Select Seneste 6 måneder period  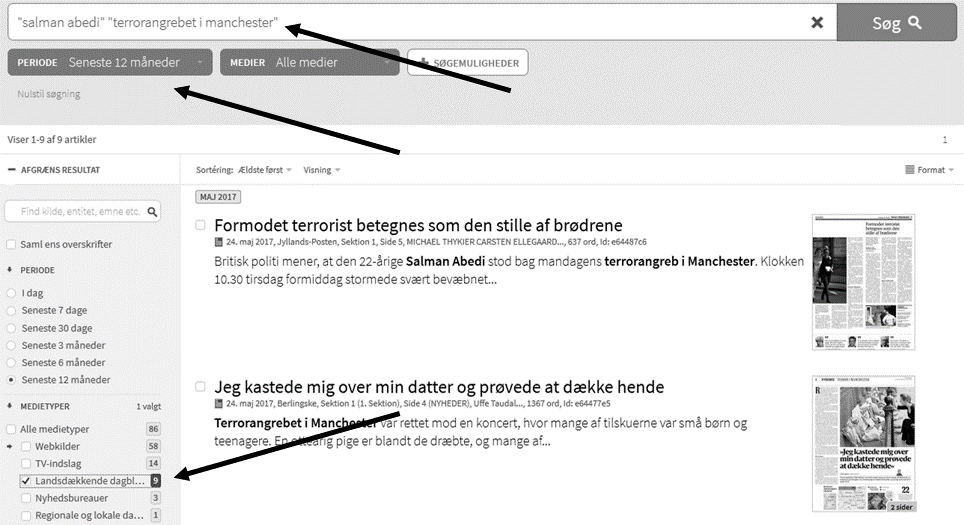(11, 363)
